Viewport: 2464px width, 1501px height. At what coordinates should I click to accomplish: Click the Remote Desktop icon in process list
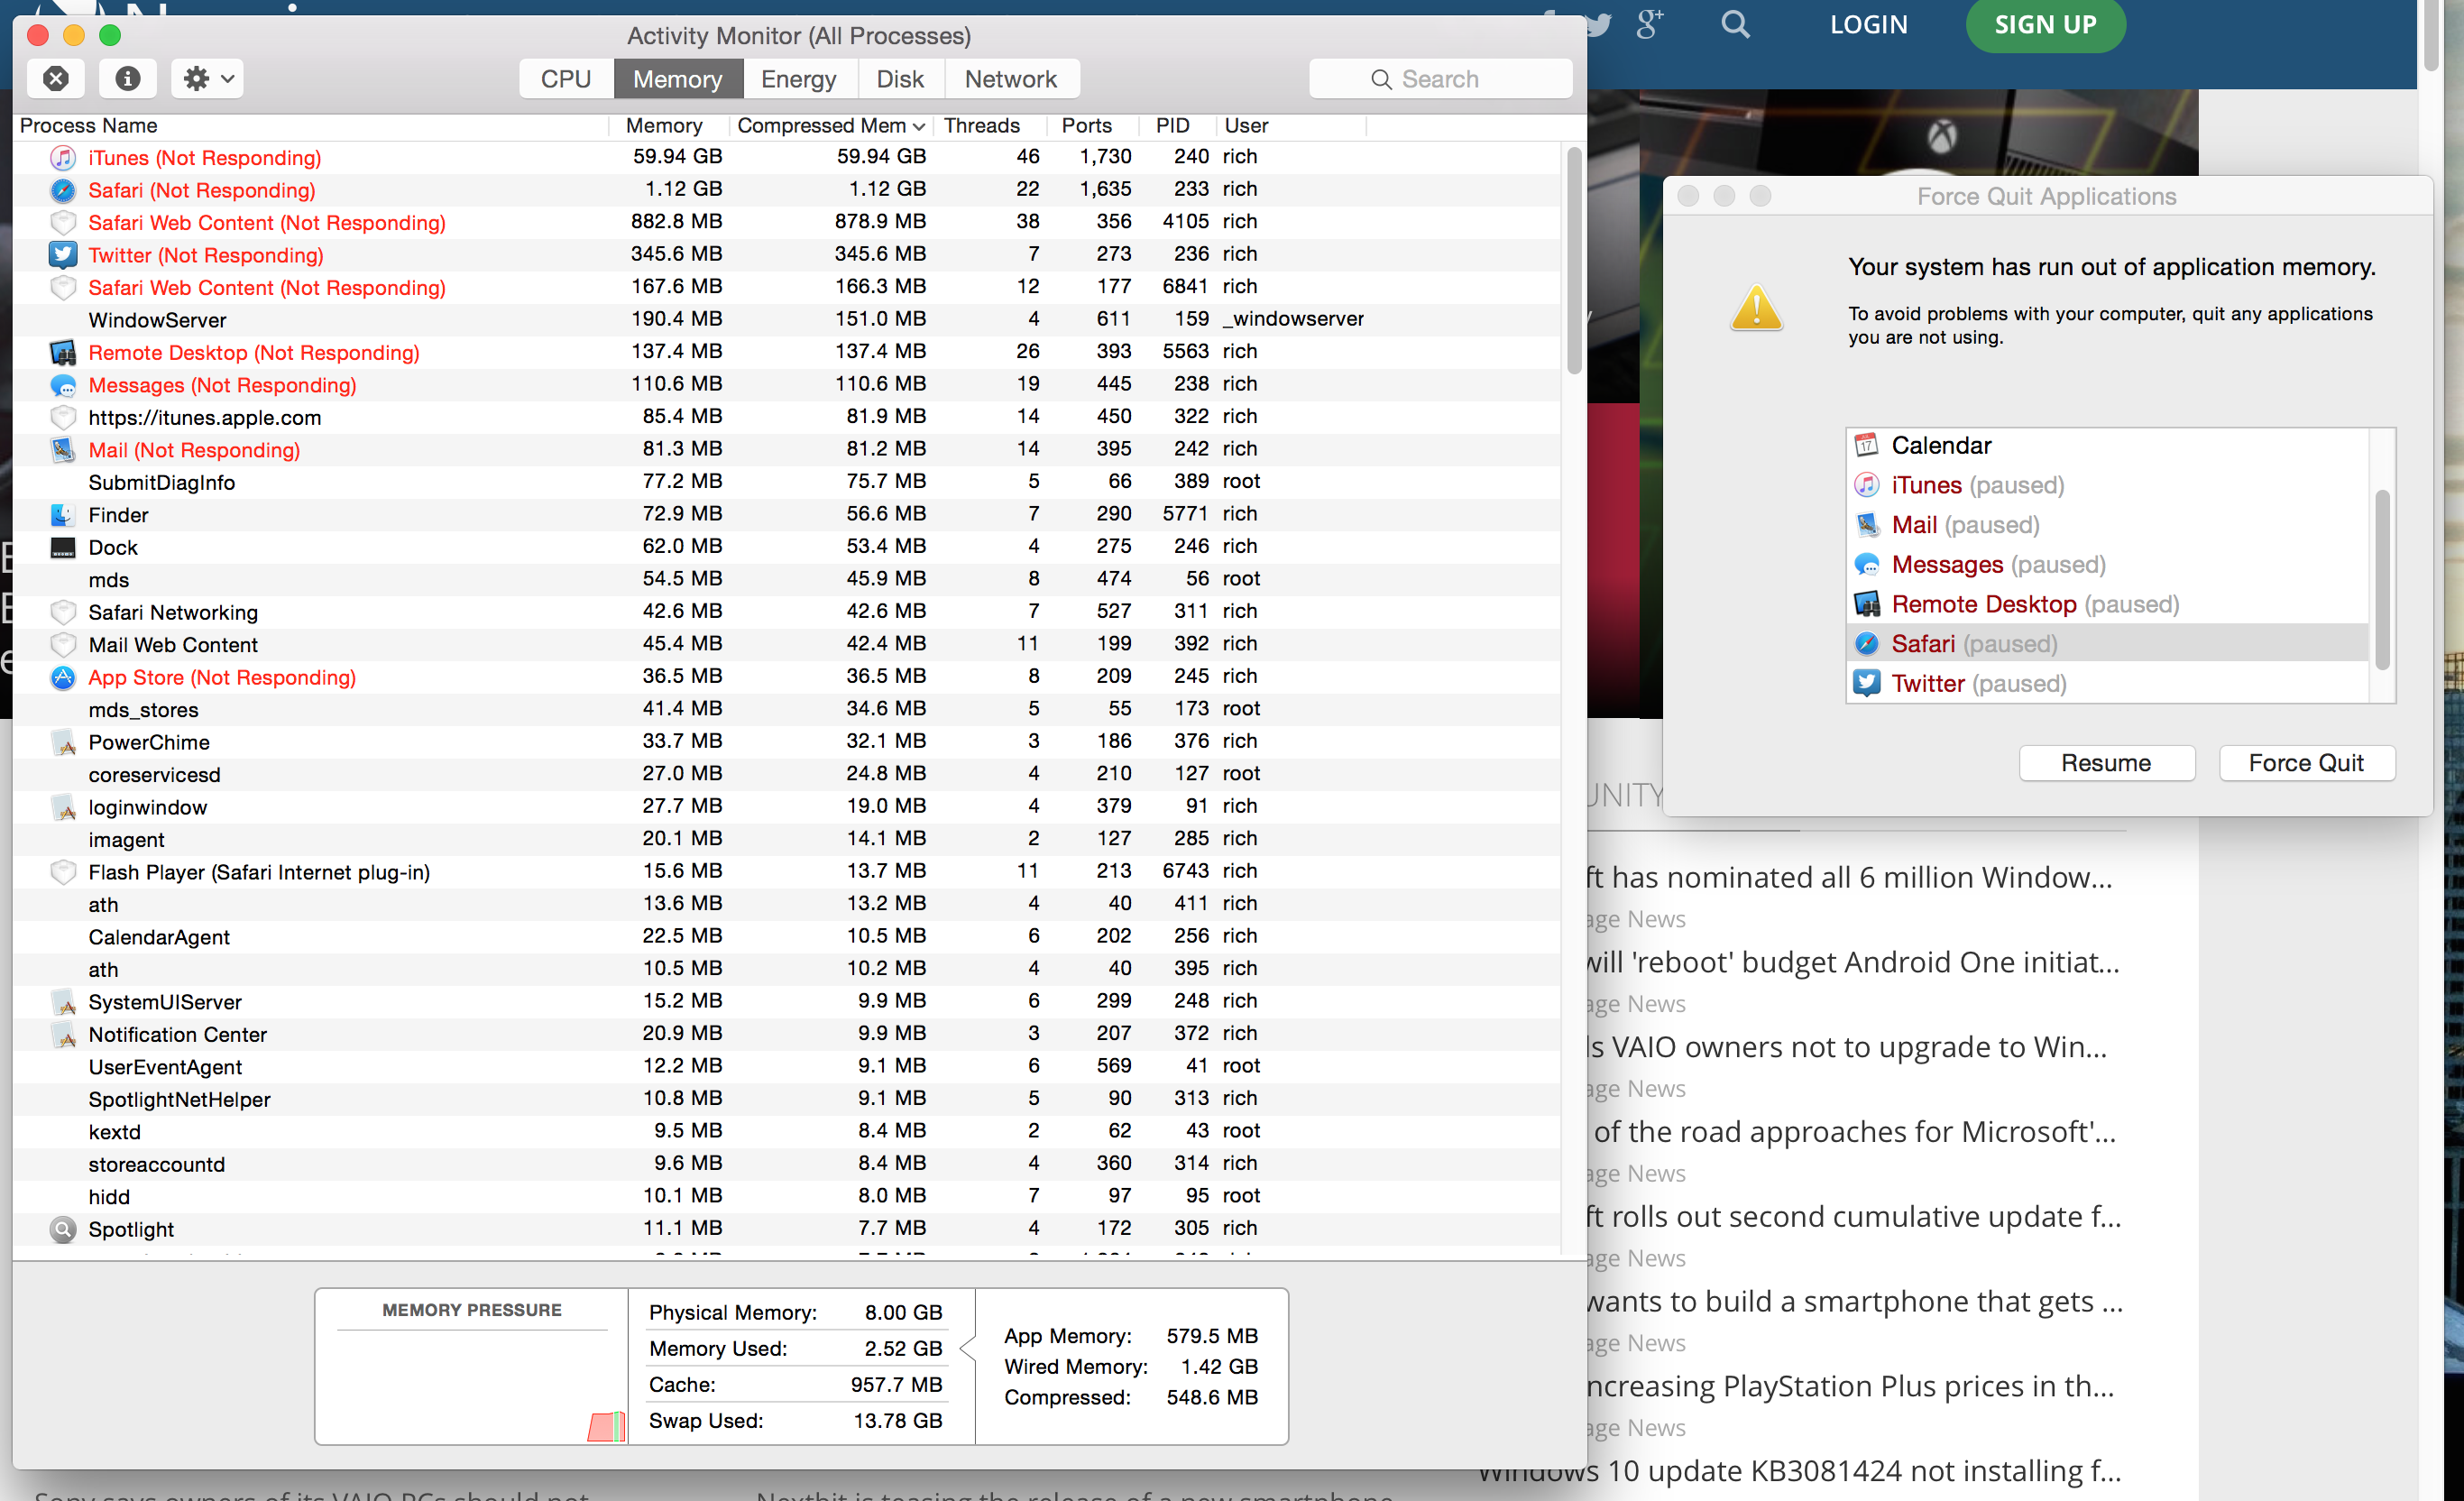tap(63, 352)
